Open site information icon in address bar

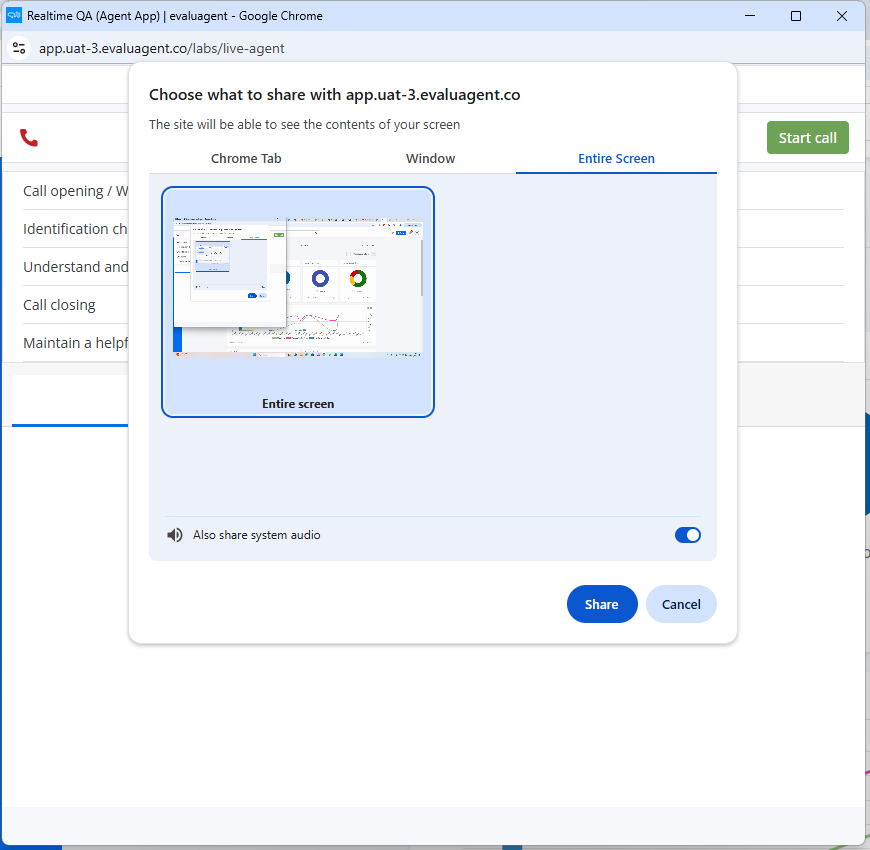[x=19, y=48]
